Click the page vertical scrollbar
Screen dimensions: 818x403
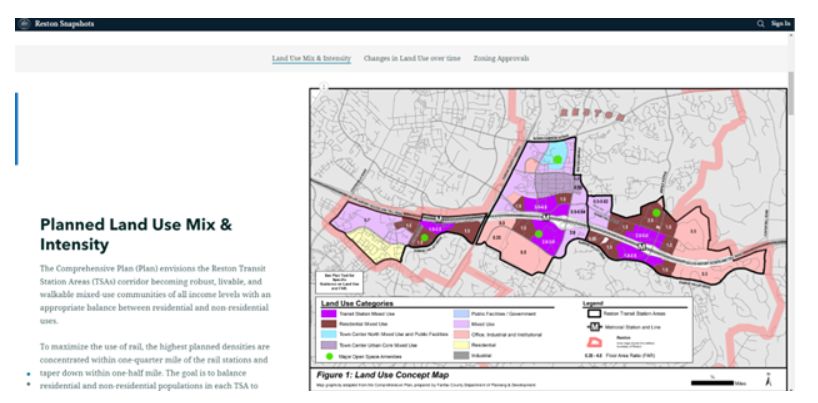(790, 200)
